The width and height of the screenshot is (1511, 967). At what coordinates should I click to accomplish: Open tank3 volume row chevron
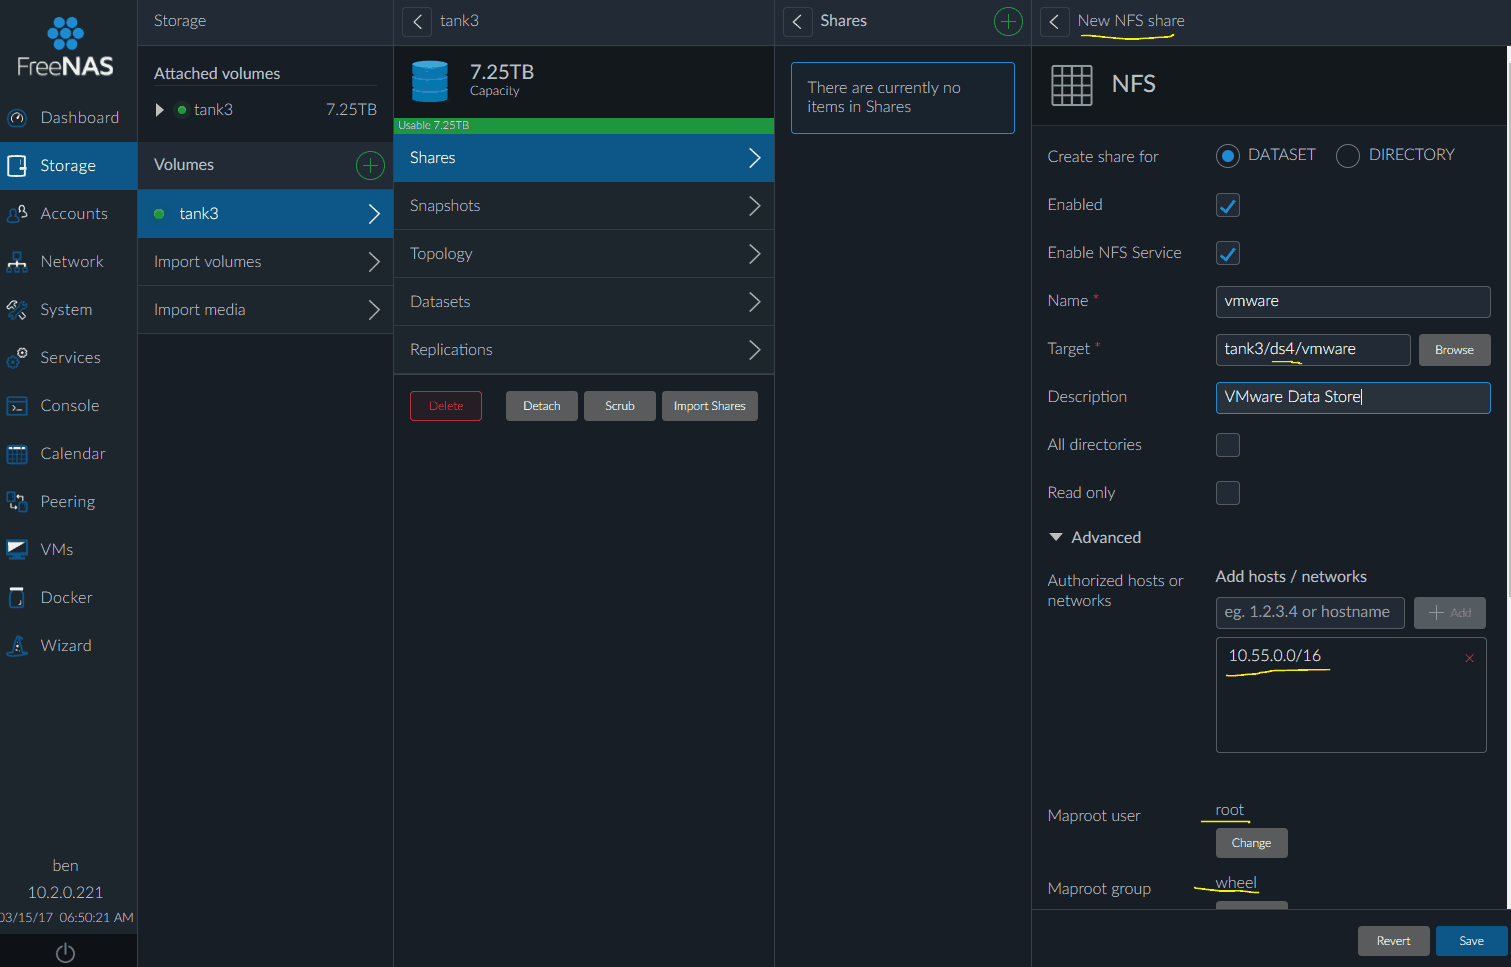pyautogui.click(x=373, y=214)
